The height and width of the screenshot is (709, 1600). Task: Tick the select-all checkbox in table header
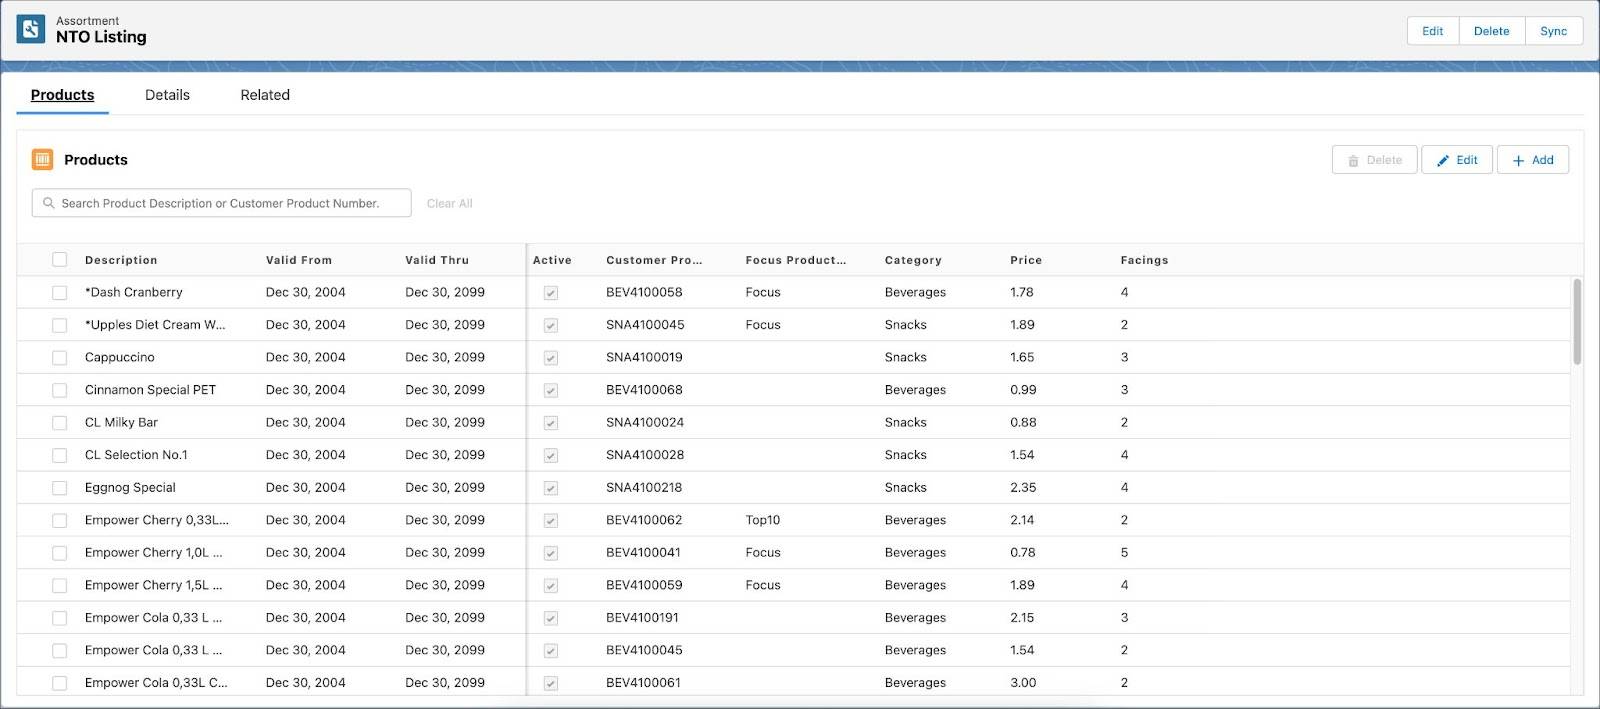coord(60,260)
